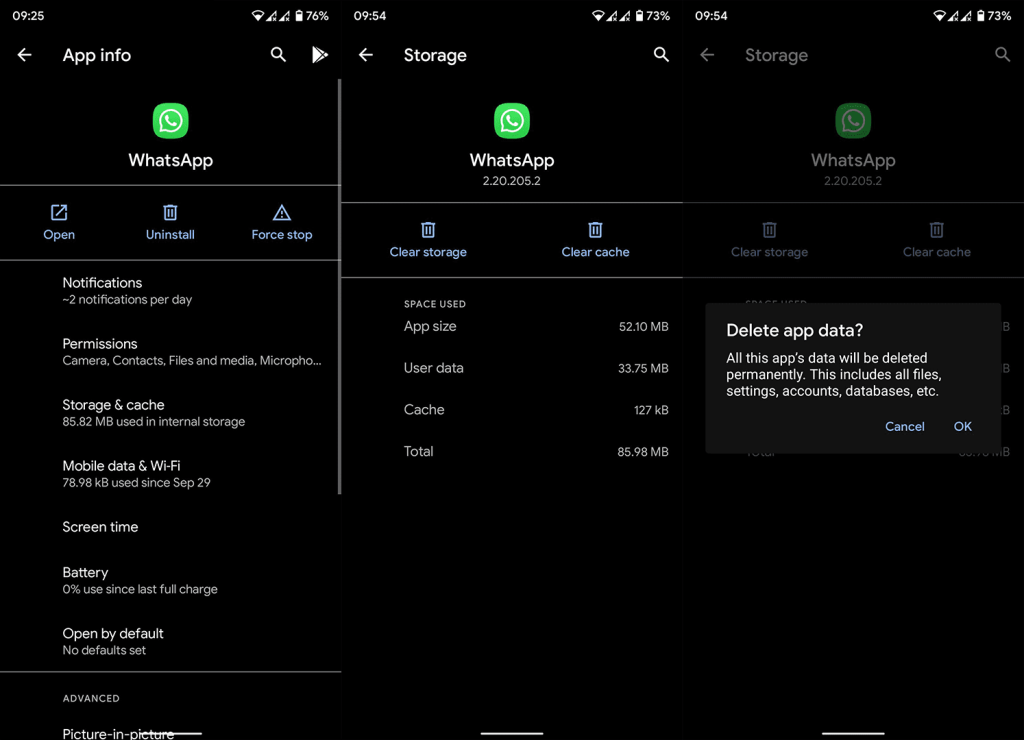Confirm deletion with OK button
Screen dimensions: 1024x740
[x=963, y=426]
